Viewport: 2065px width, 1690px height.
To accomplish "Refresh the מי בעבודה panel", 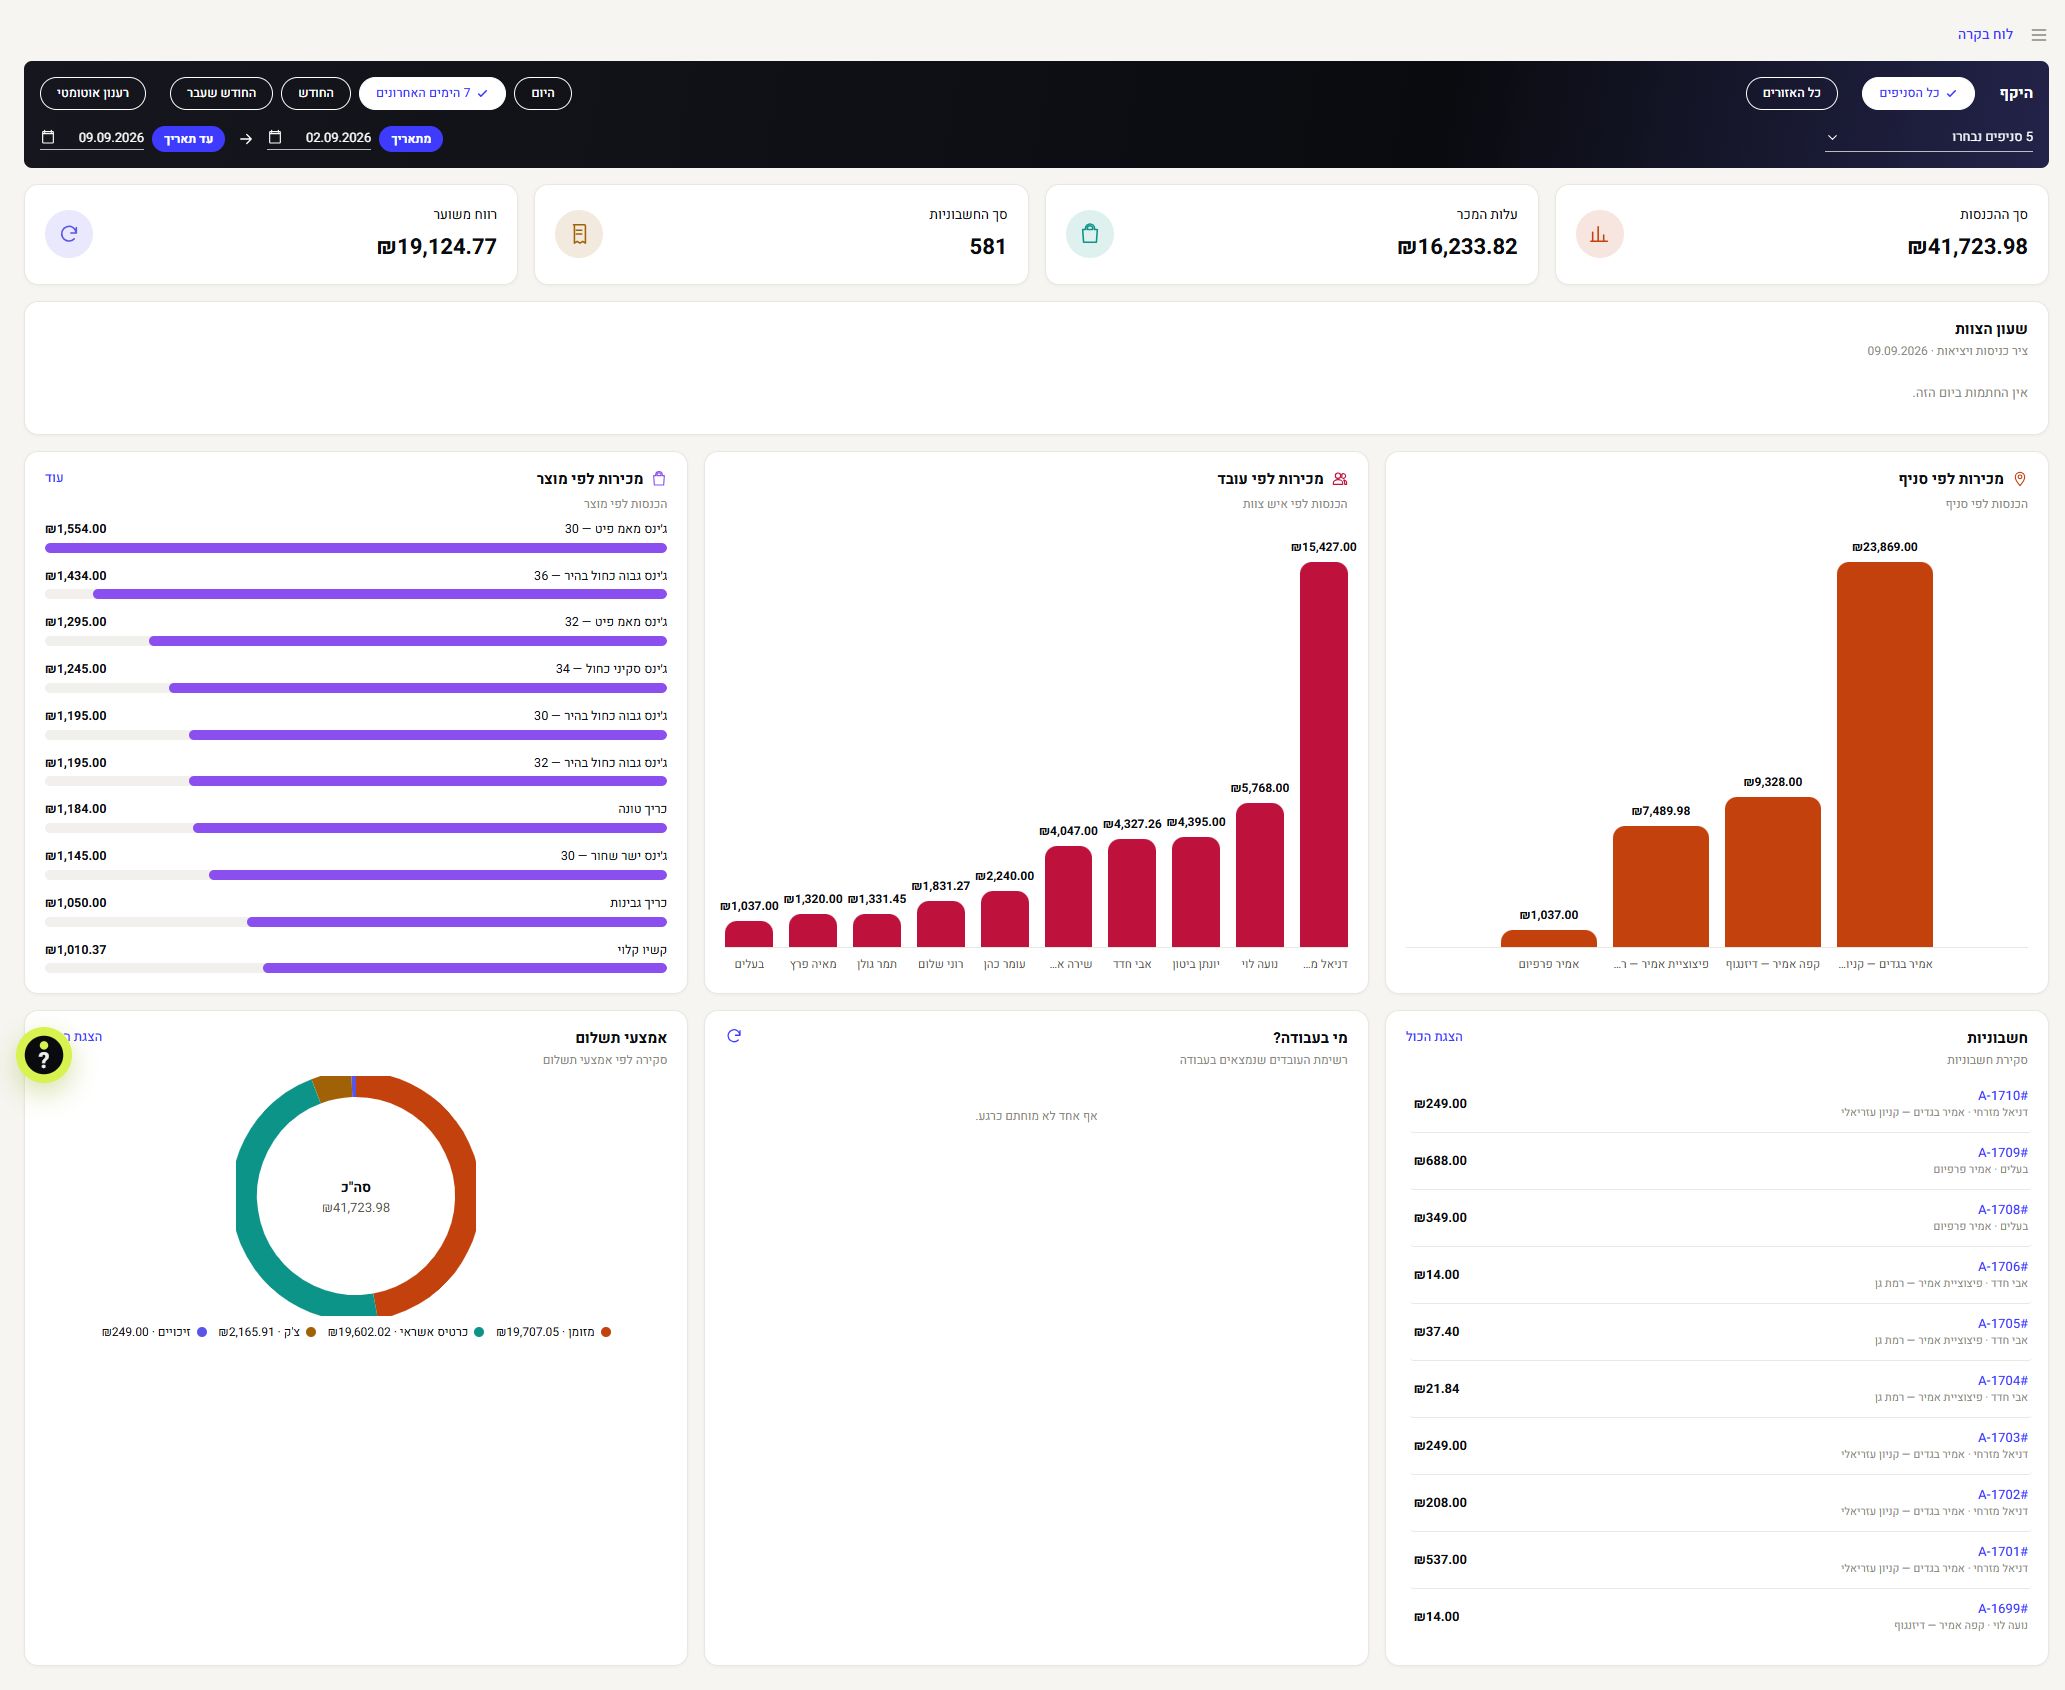I will click(x=734, y=1036).
